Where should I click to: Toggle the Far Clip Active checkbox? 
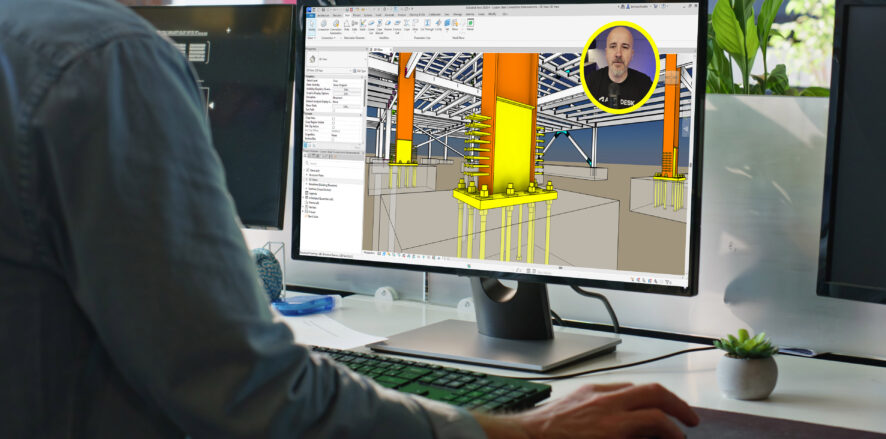coord(333,127)
